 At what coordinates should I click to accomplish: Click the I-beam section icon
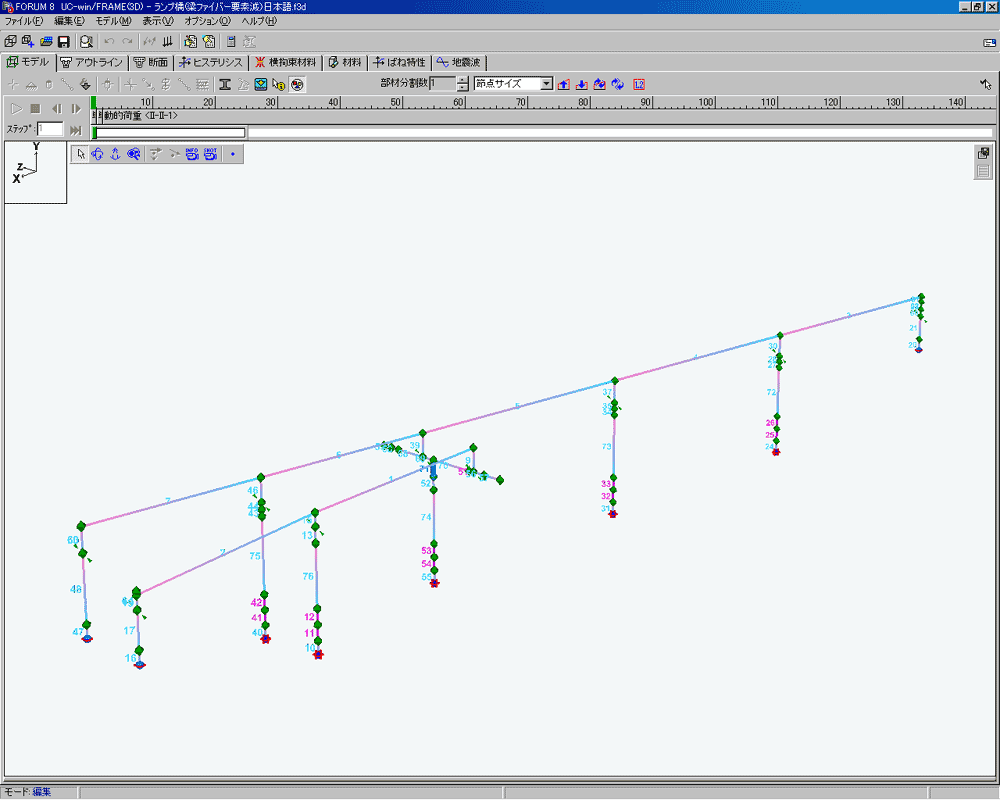tap(225, 85)
